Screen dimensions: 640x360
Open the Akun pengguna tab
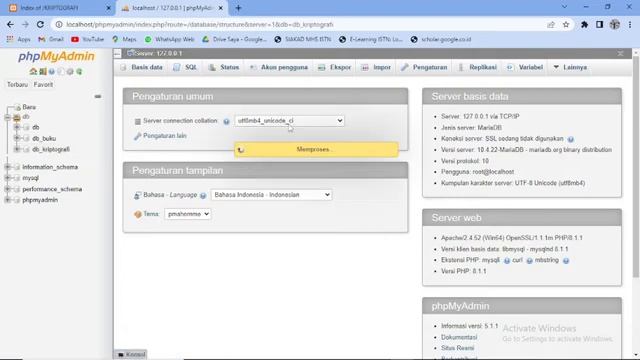tap(279, 67)
